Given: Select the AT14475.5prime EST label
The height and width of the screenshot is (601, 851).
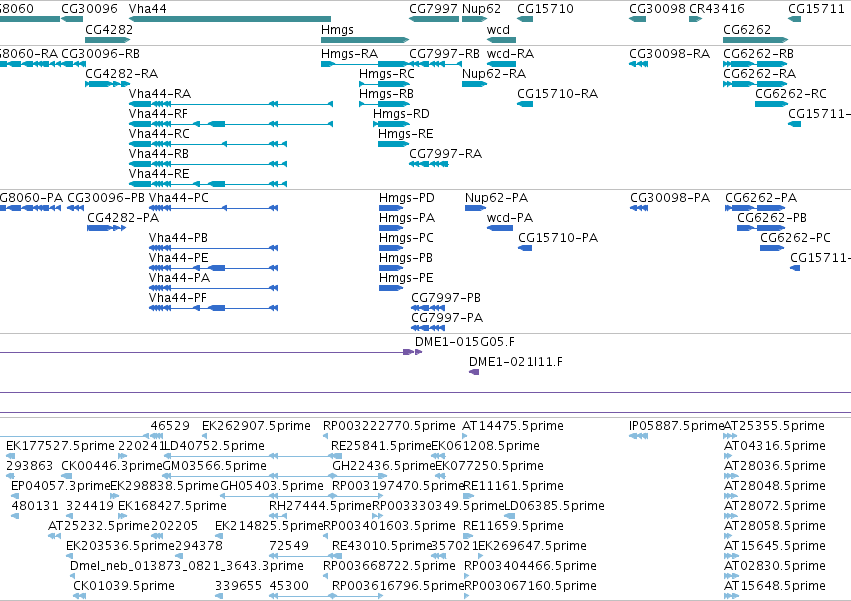Looking at the screenshot, I should pos(513,426).
